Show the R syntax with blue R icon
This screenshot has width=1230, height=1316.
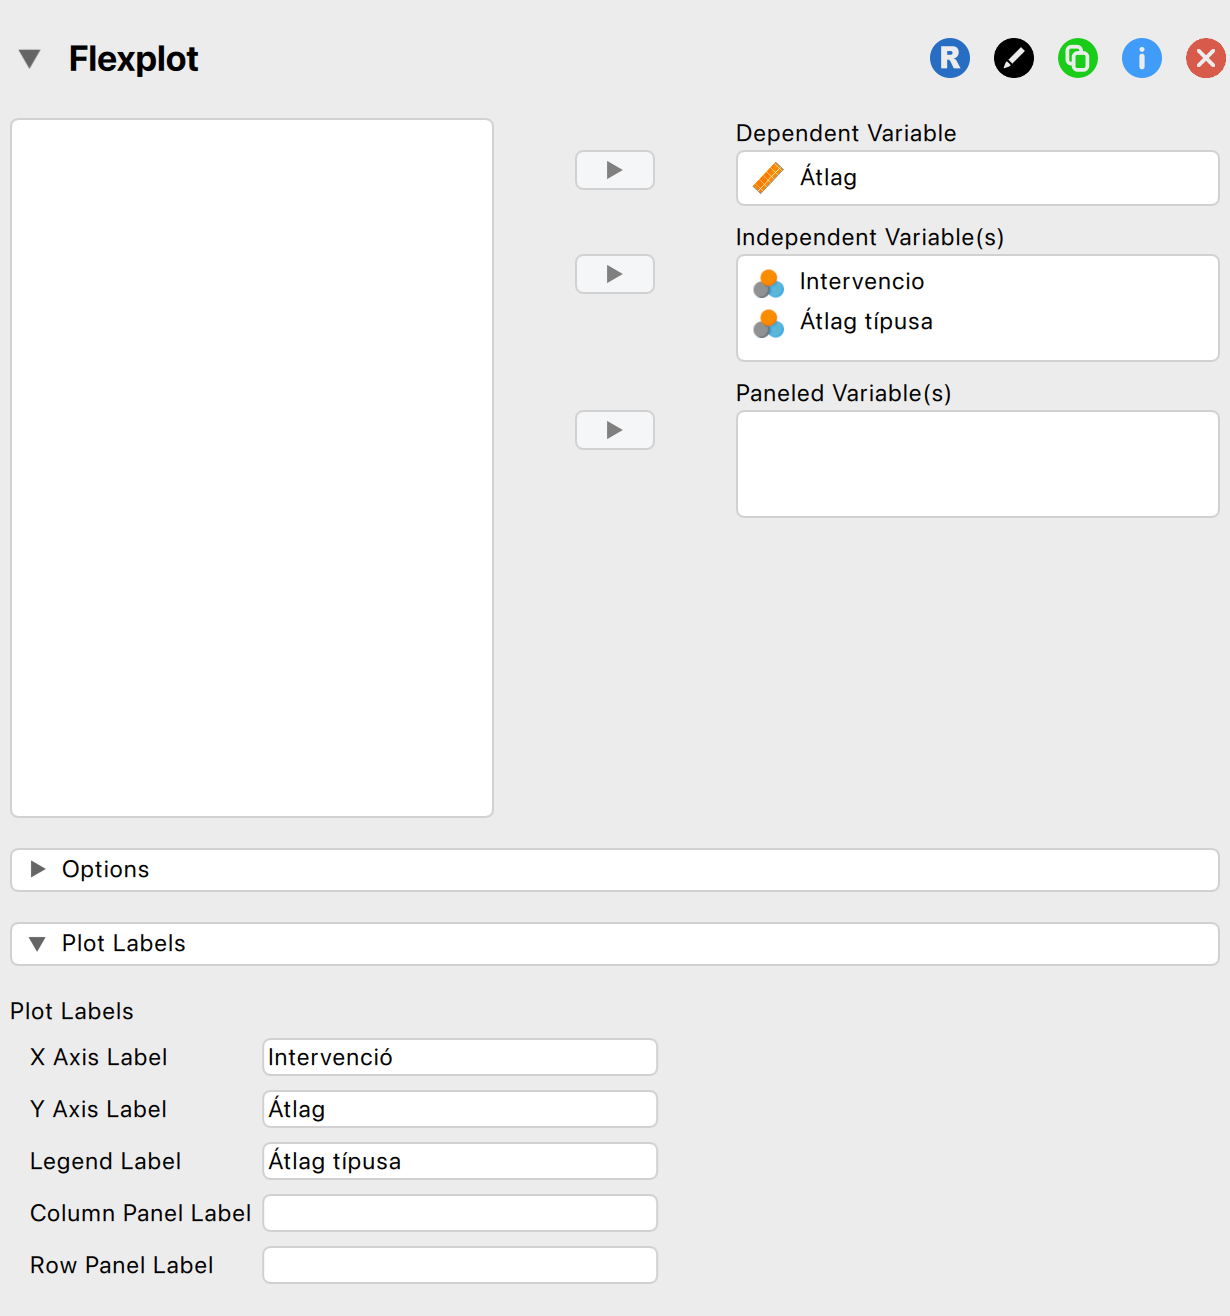coord(949,58)
